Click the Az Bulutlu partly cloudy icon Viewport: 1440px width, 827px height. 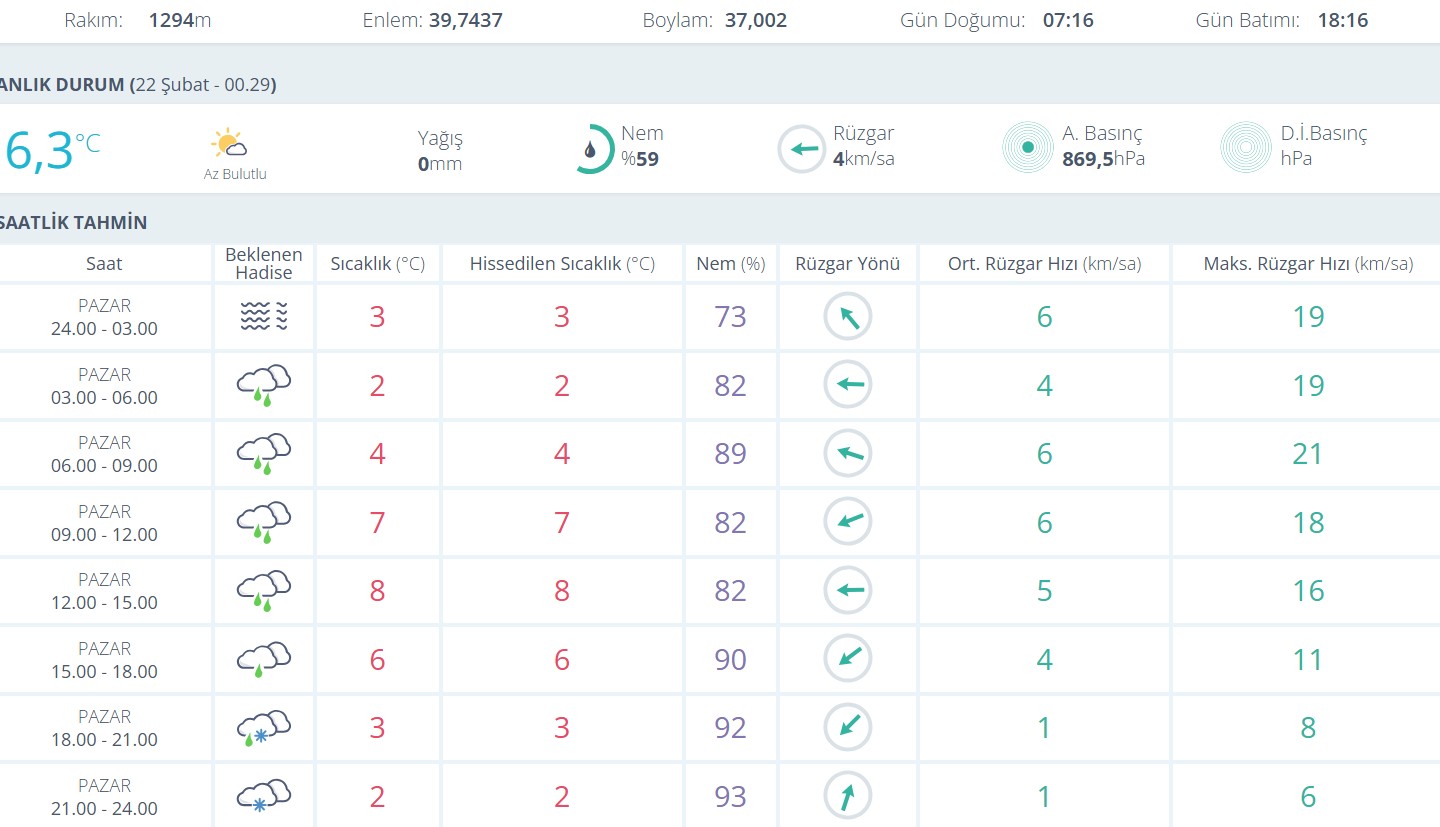229,144
